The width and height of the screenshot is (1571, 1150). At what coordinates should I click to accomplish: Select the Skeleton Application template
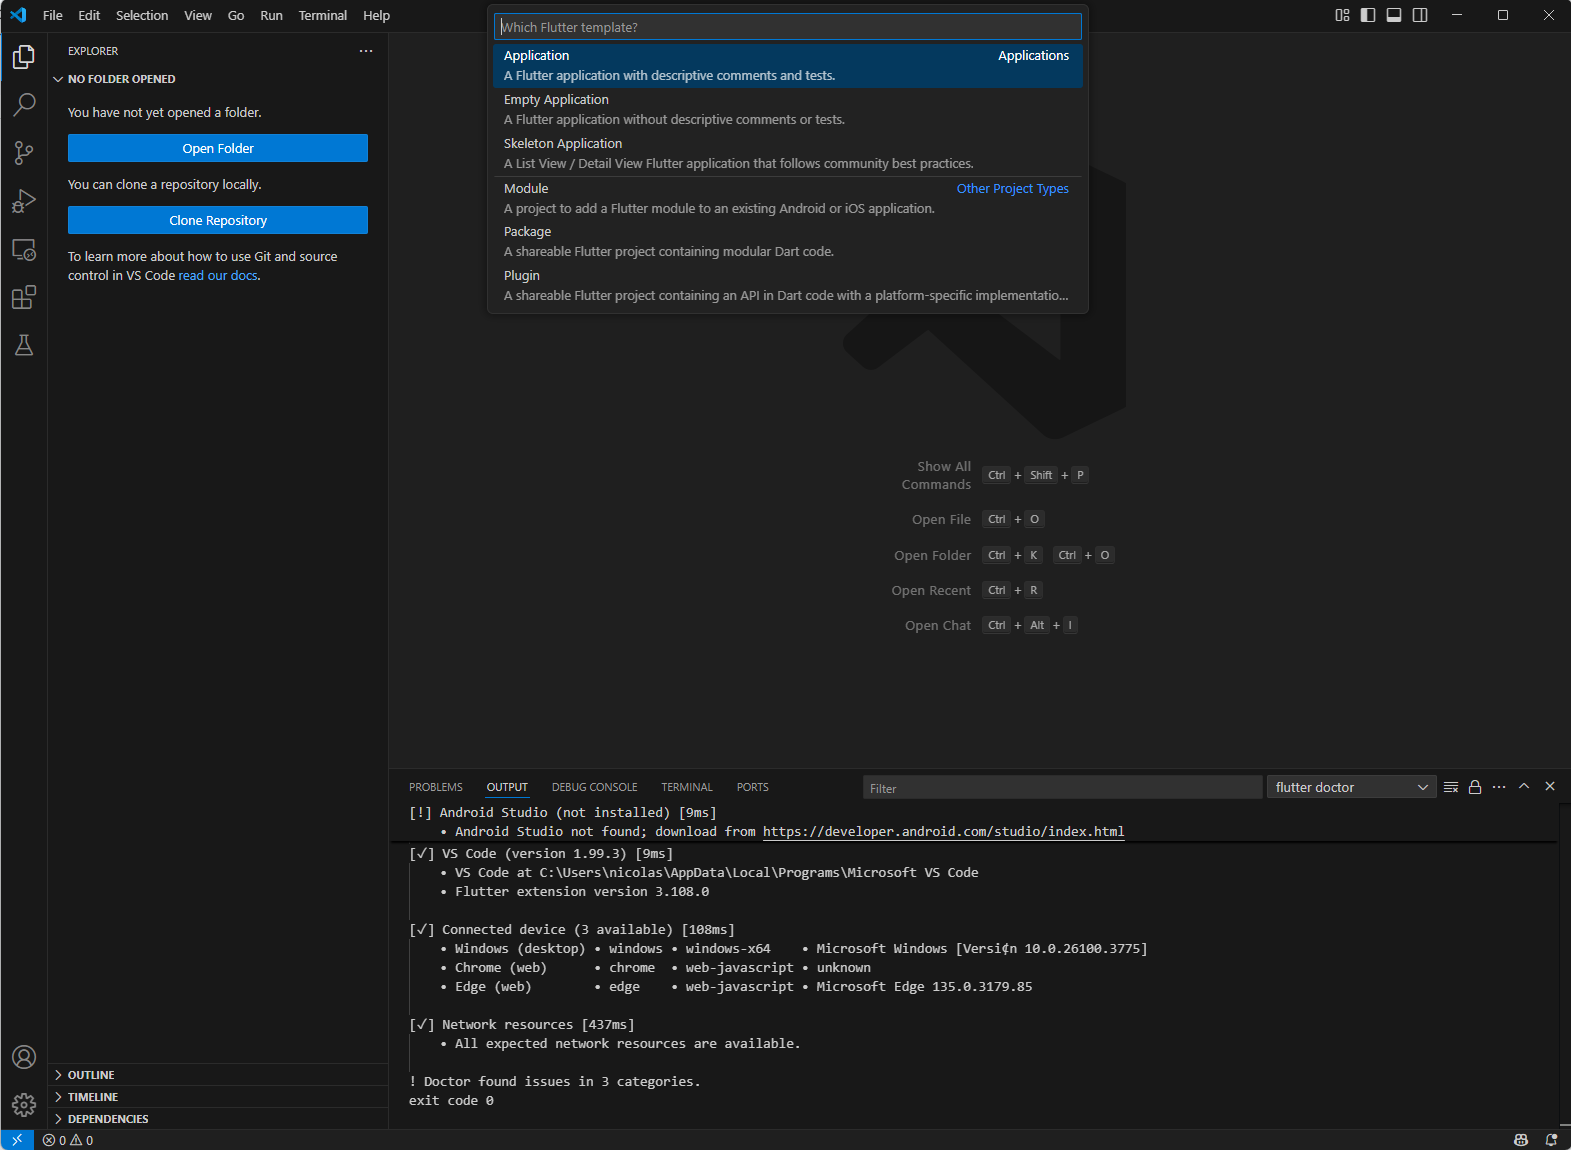tap(788, 154)
